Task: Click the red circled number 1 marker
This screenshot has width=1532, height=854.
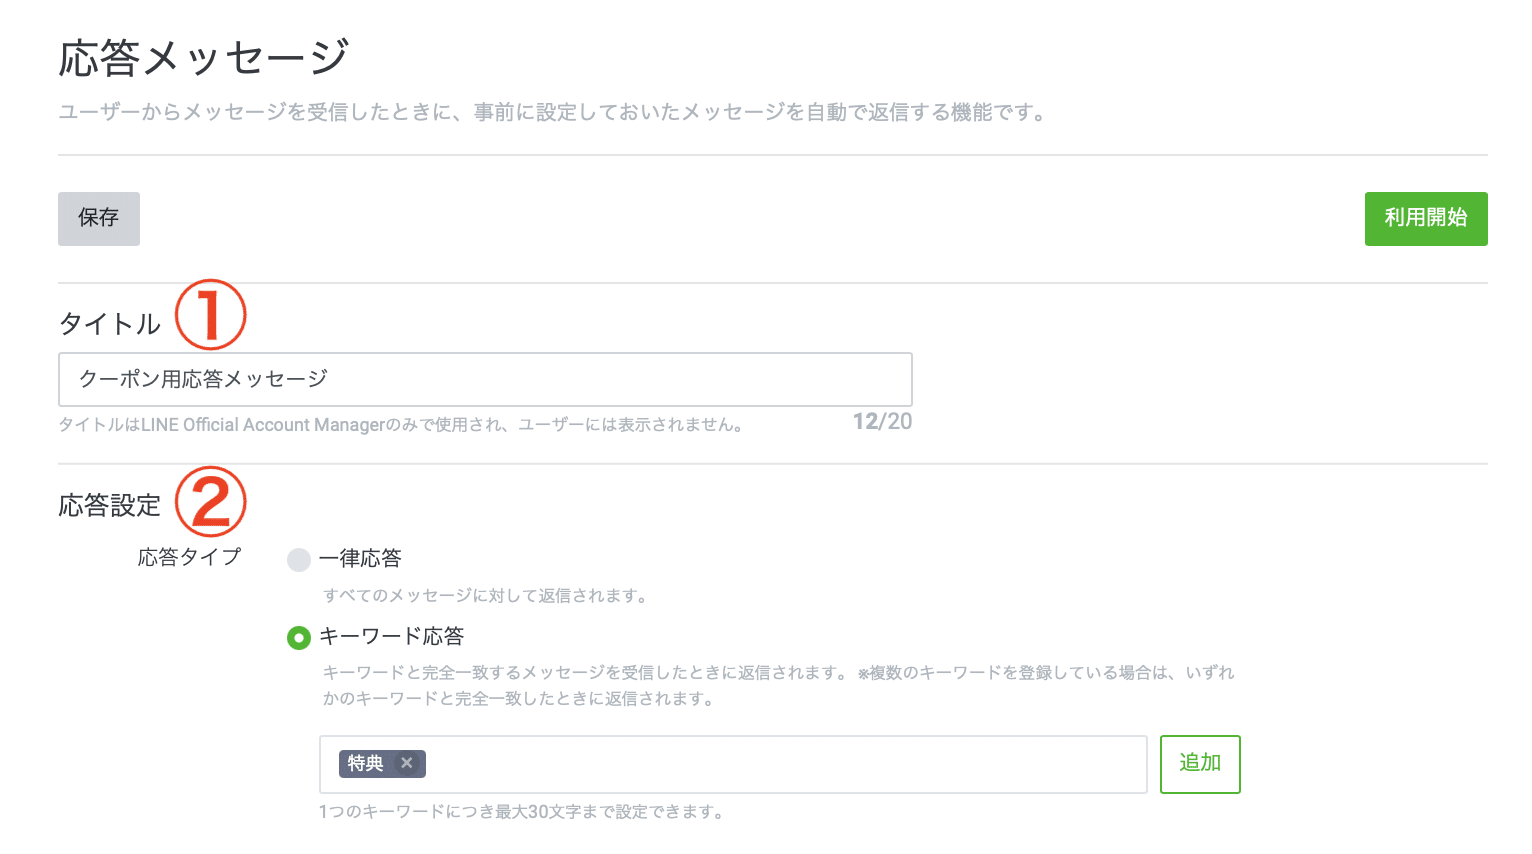Action: point(210,315)
